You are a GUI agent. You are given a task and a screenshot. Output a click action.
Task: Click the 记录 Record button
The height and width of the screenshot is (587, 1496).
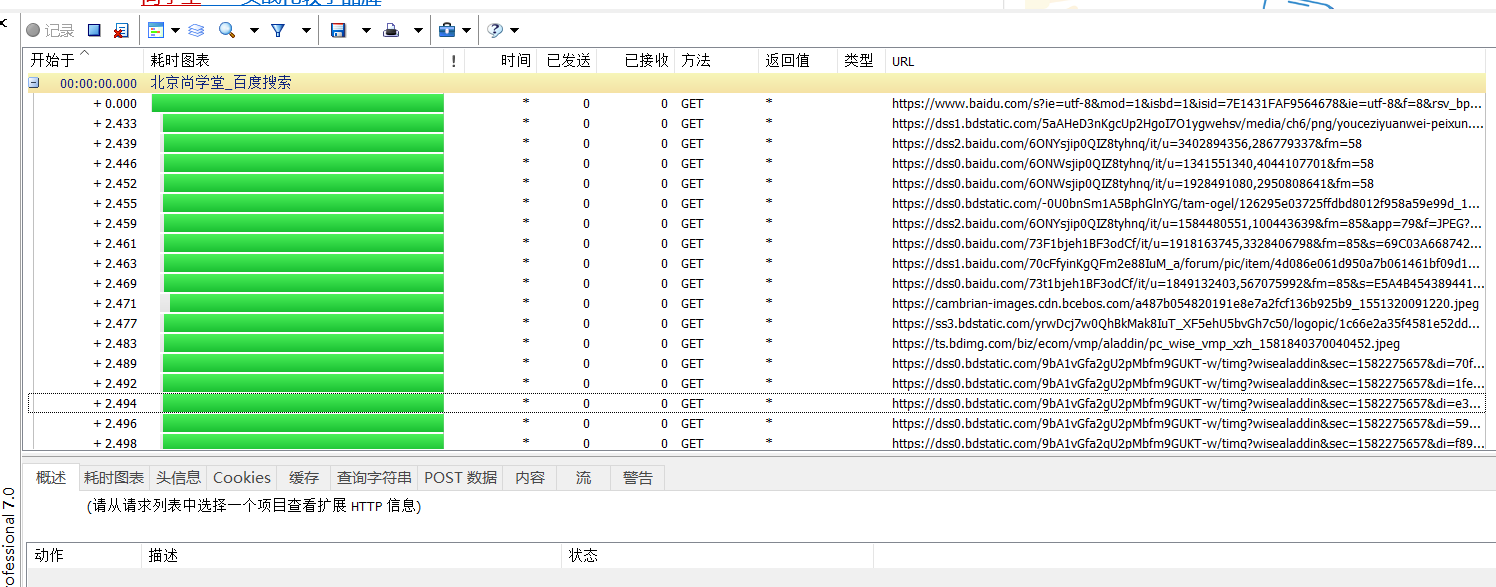coord(51,31)
